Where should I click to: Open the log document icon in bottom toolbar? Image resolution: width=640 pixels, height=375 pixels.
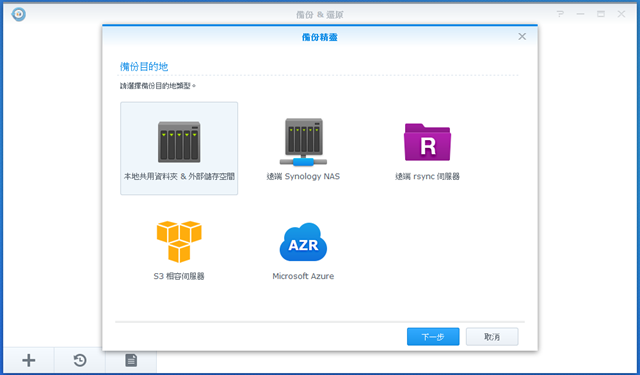pyautogui.click(x=131, y=360)
